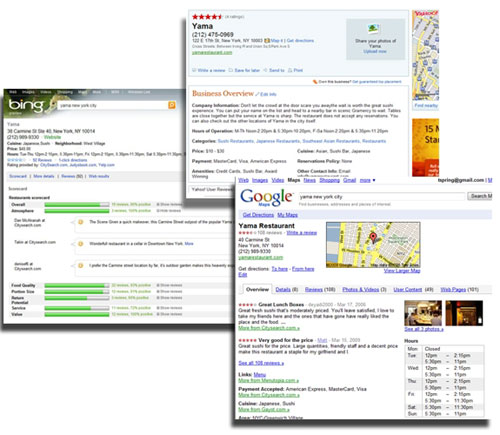Select the Reviews (92) tab on Bing

click(72, 176)
